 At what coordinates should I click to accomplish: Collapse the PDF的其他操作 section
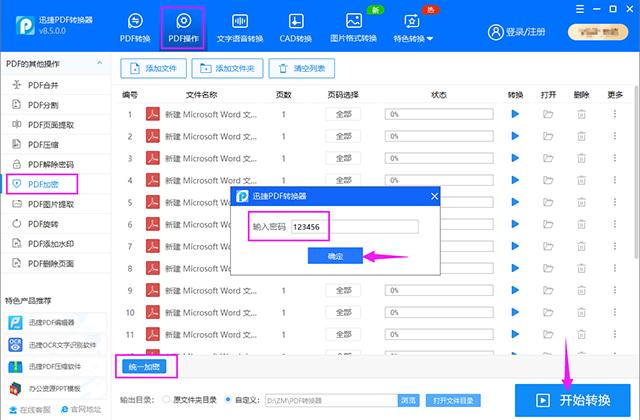99,63
